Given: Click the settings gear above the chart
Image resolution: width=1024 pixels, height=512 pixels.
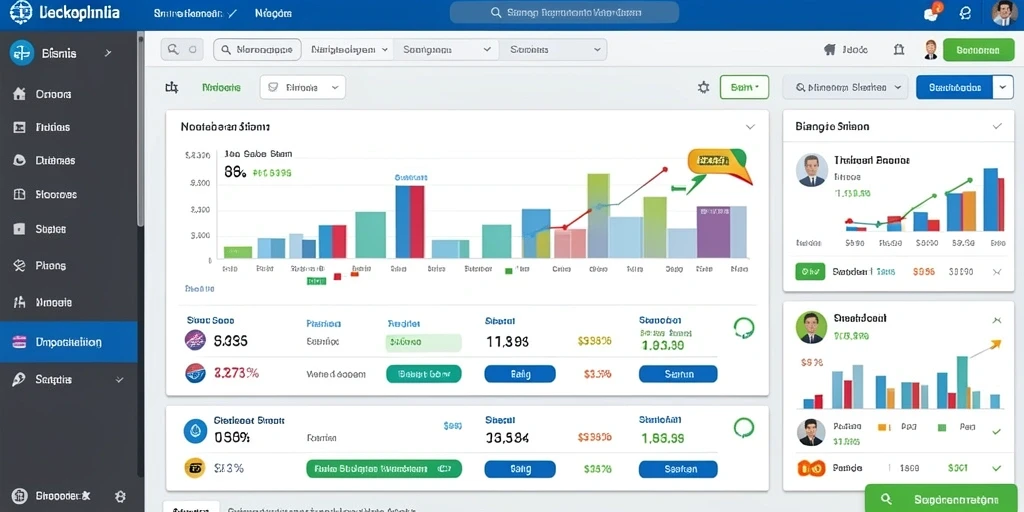Looking at the screenshot, I should (x=703, y=87).
